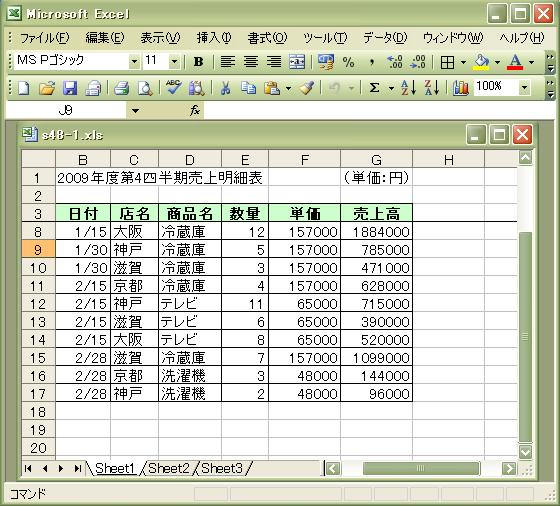The width and height of the screenshot is (560, 506).
Task: Open the zoom 100% dropdown
Action: click(524, 87)
